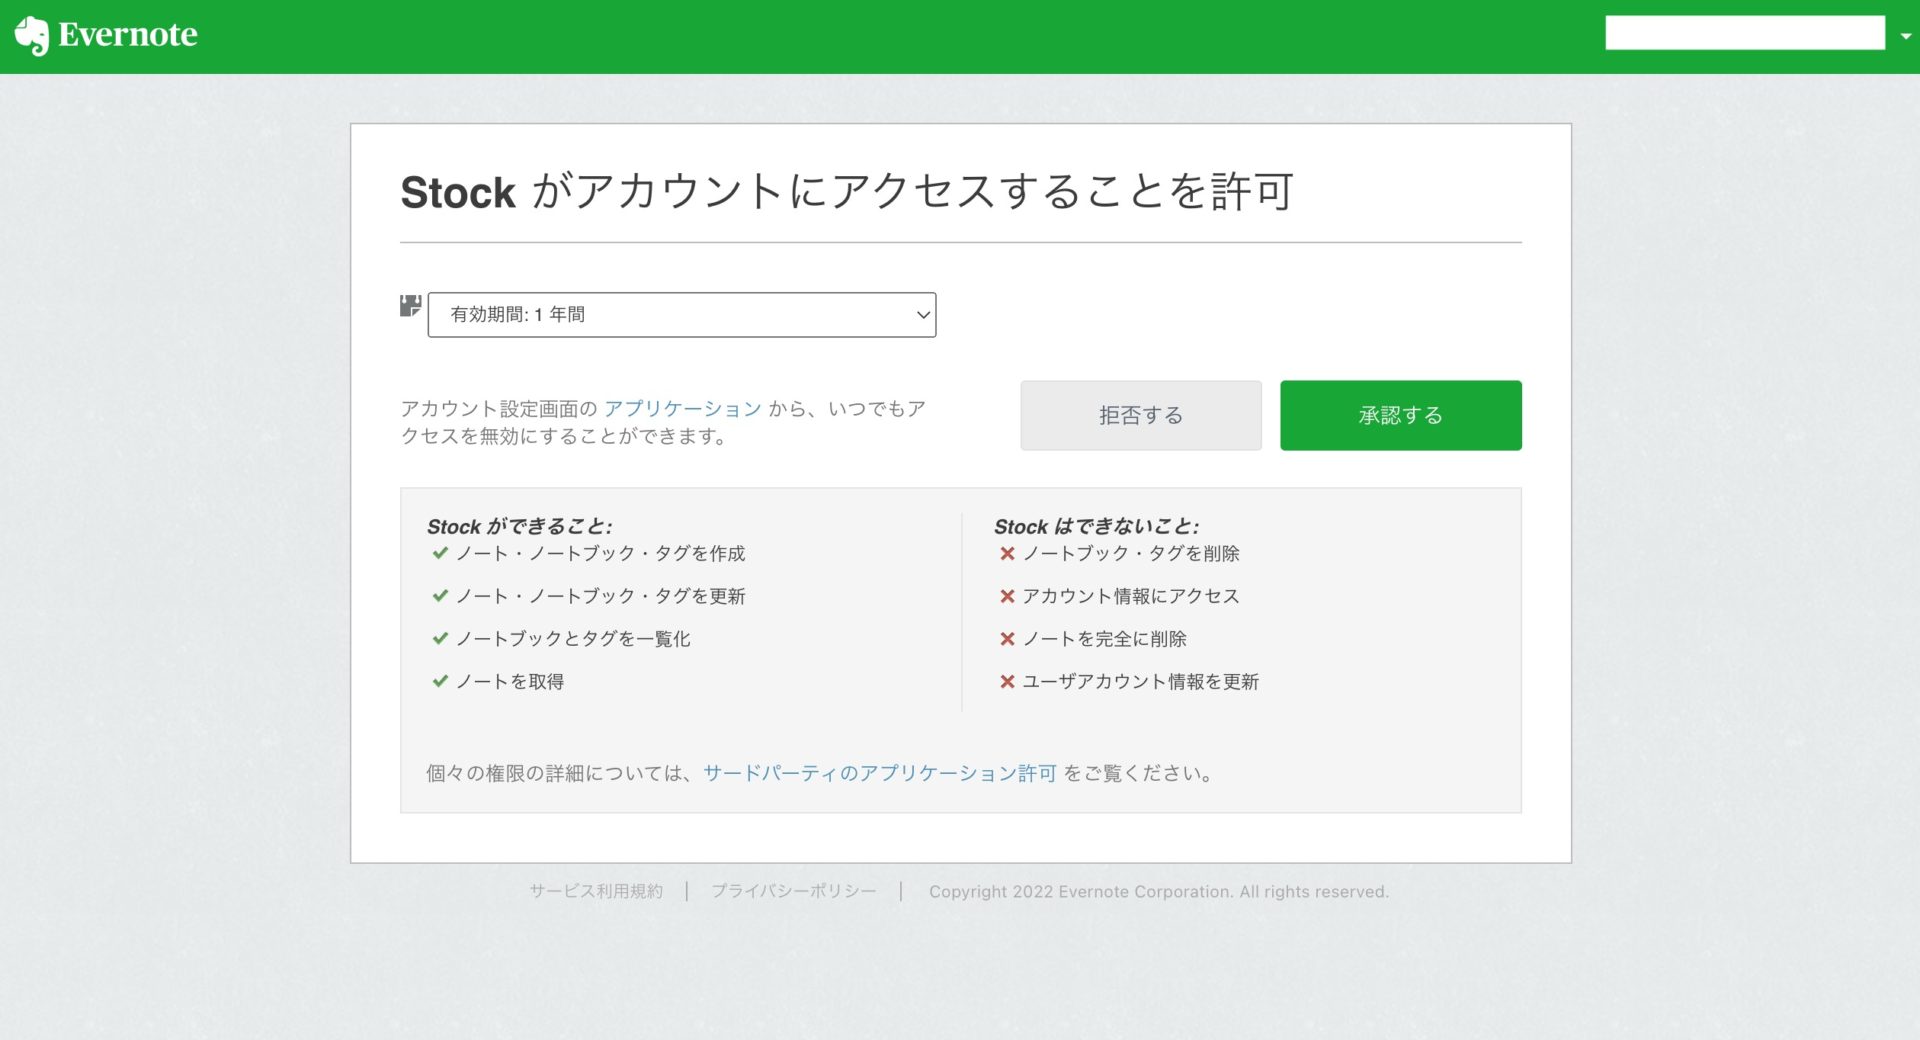Click text ノートブックとタグを一覧化
The image size is (1920, 1040).
(x=573, y=638)
